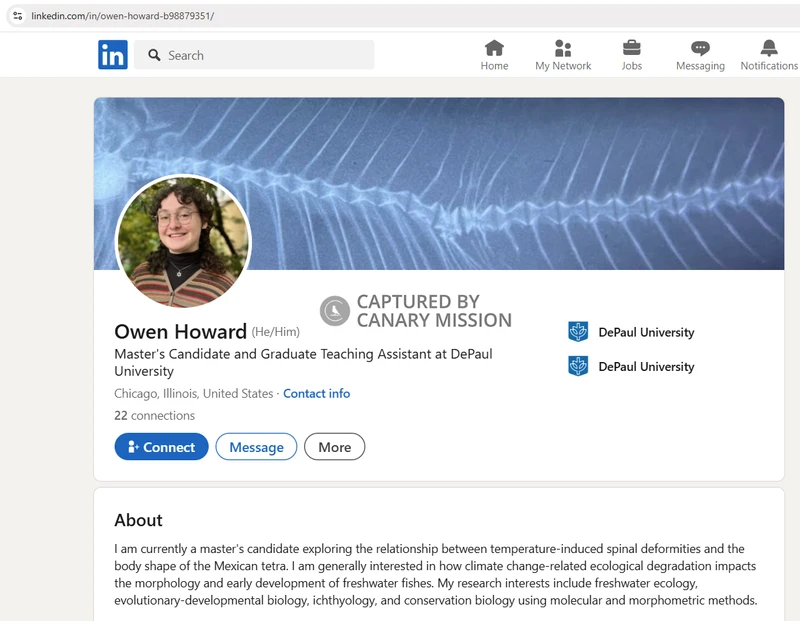Open the Jobs briefcase icon
Viewport: 800px width, 621px height.
(x=632, y=48)
